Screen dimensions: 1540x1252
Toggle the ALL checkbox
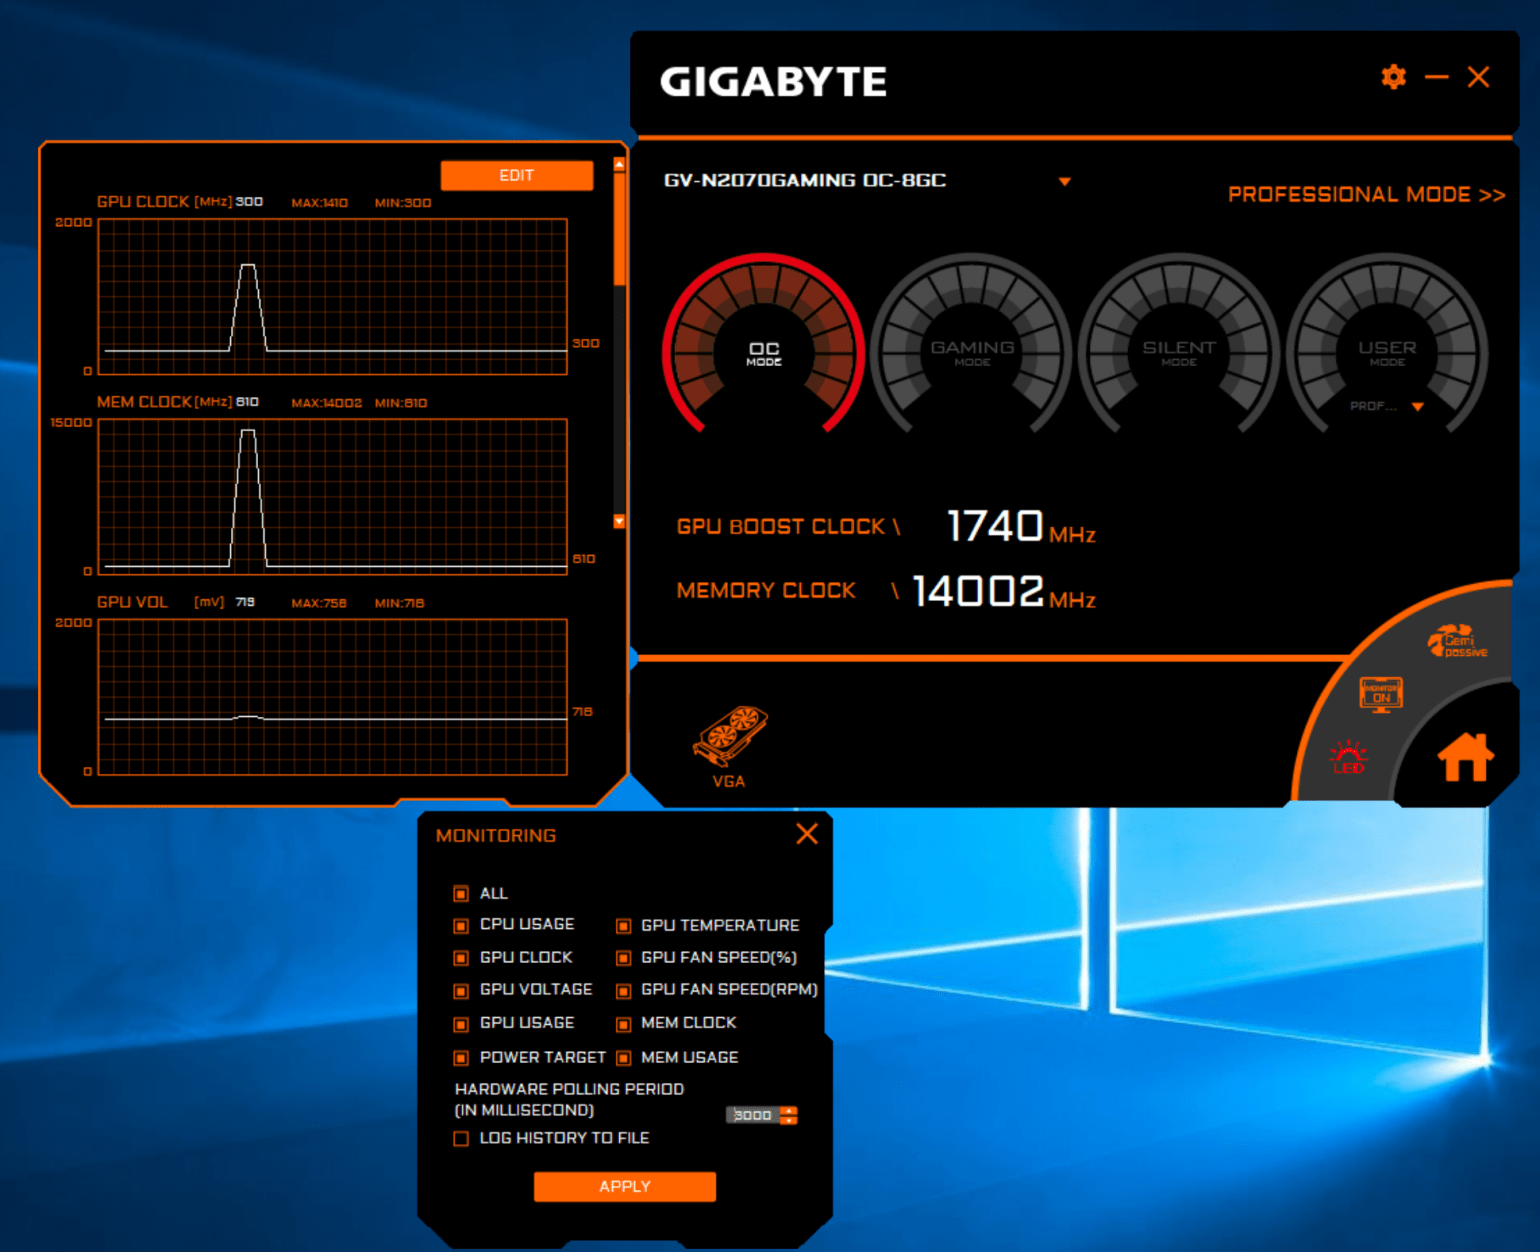tap(461, 893)
